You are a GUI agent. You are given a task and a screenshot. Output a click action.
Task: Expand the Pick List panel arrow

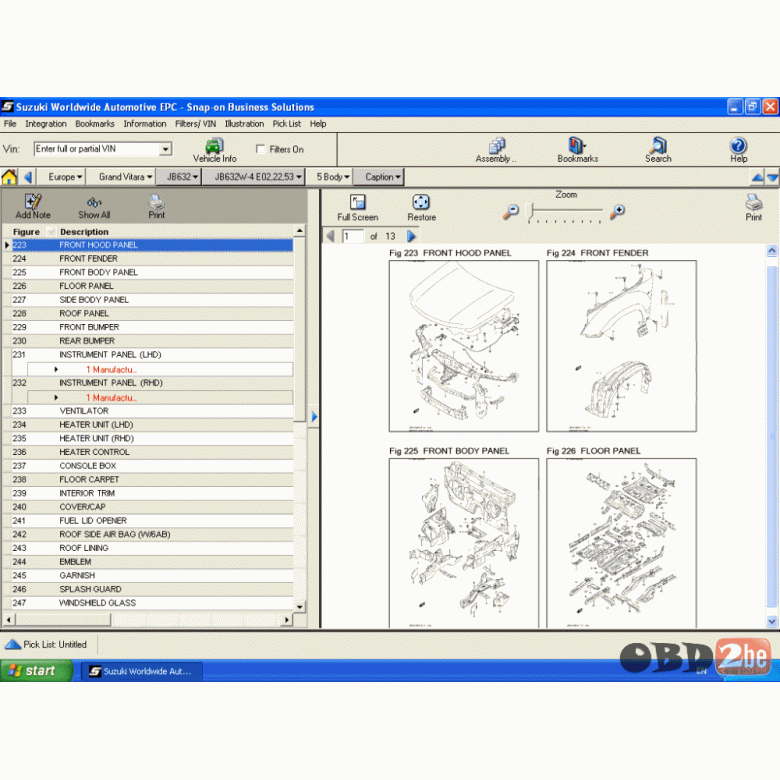(x=12, y=644)
